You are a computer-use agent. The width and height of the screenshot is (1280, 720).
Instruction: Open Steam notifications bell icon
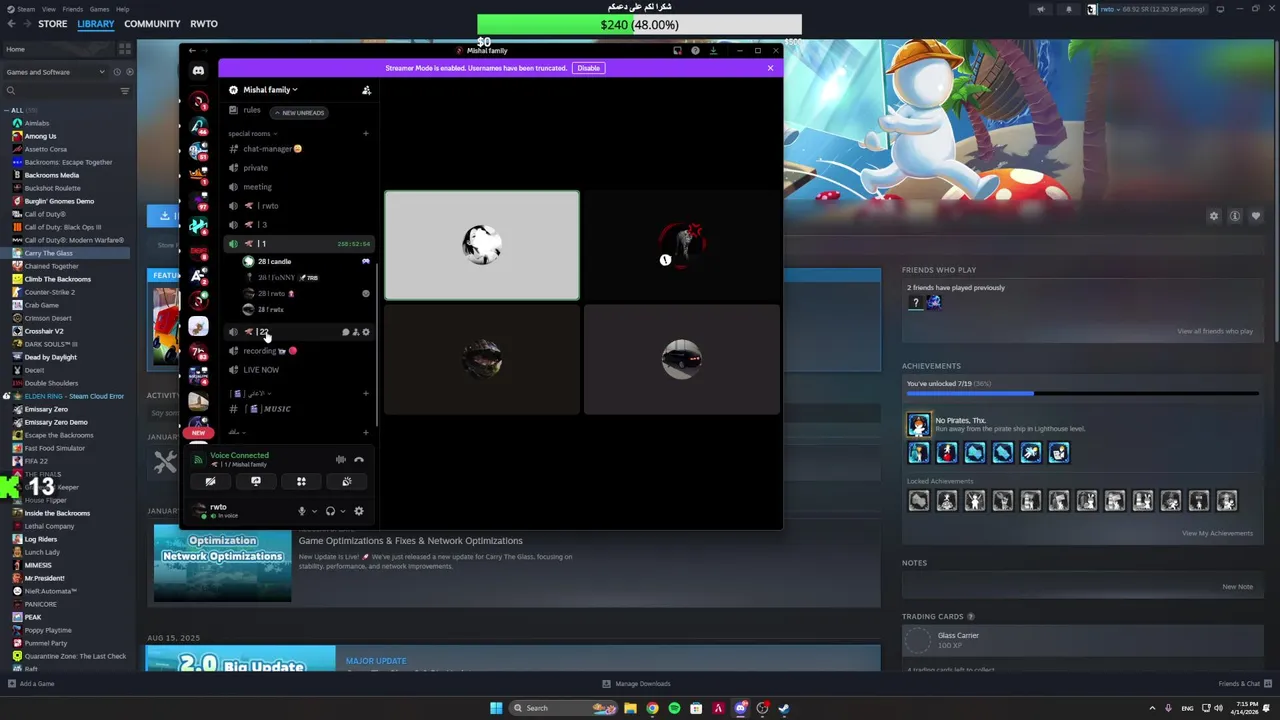(x=1068, y=9)
